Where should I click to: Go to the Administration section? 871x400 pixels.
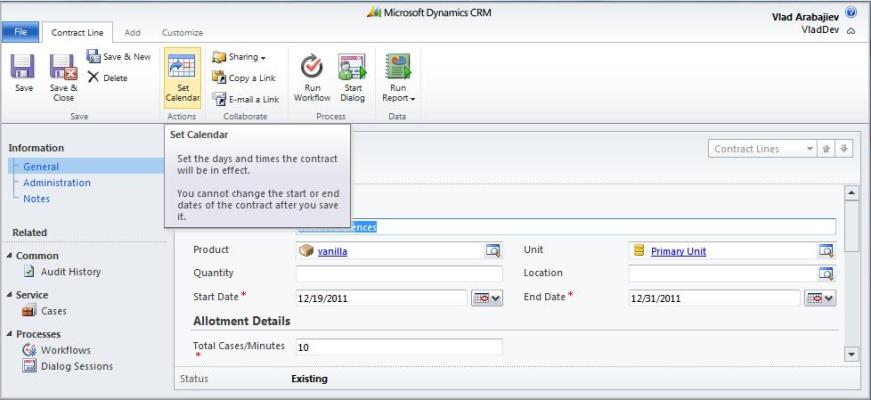(57, 182)
